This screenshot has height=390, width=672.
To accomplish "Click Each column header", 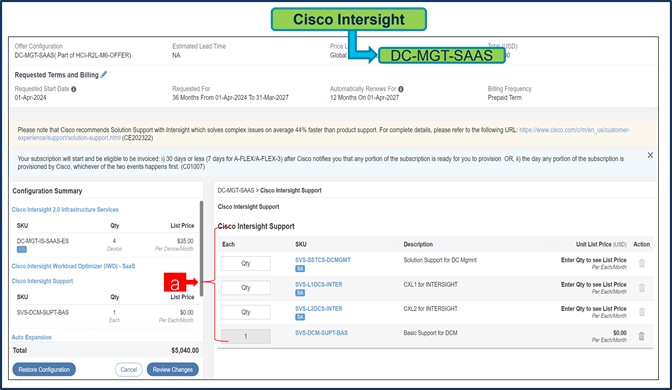I will click(228, 244).
